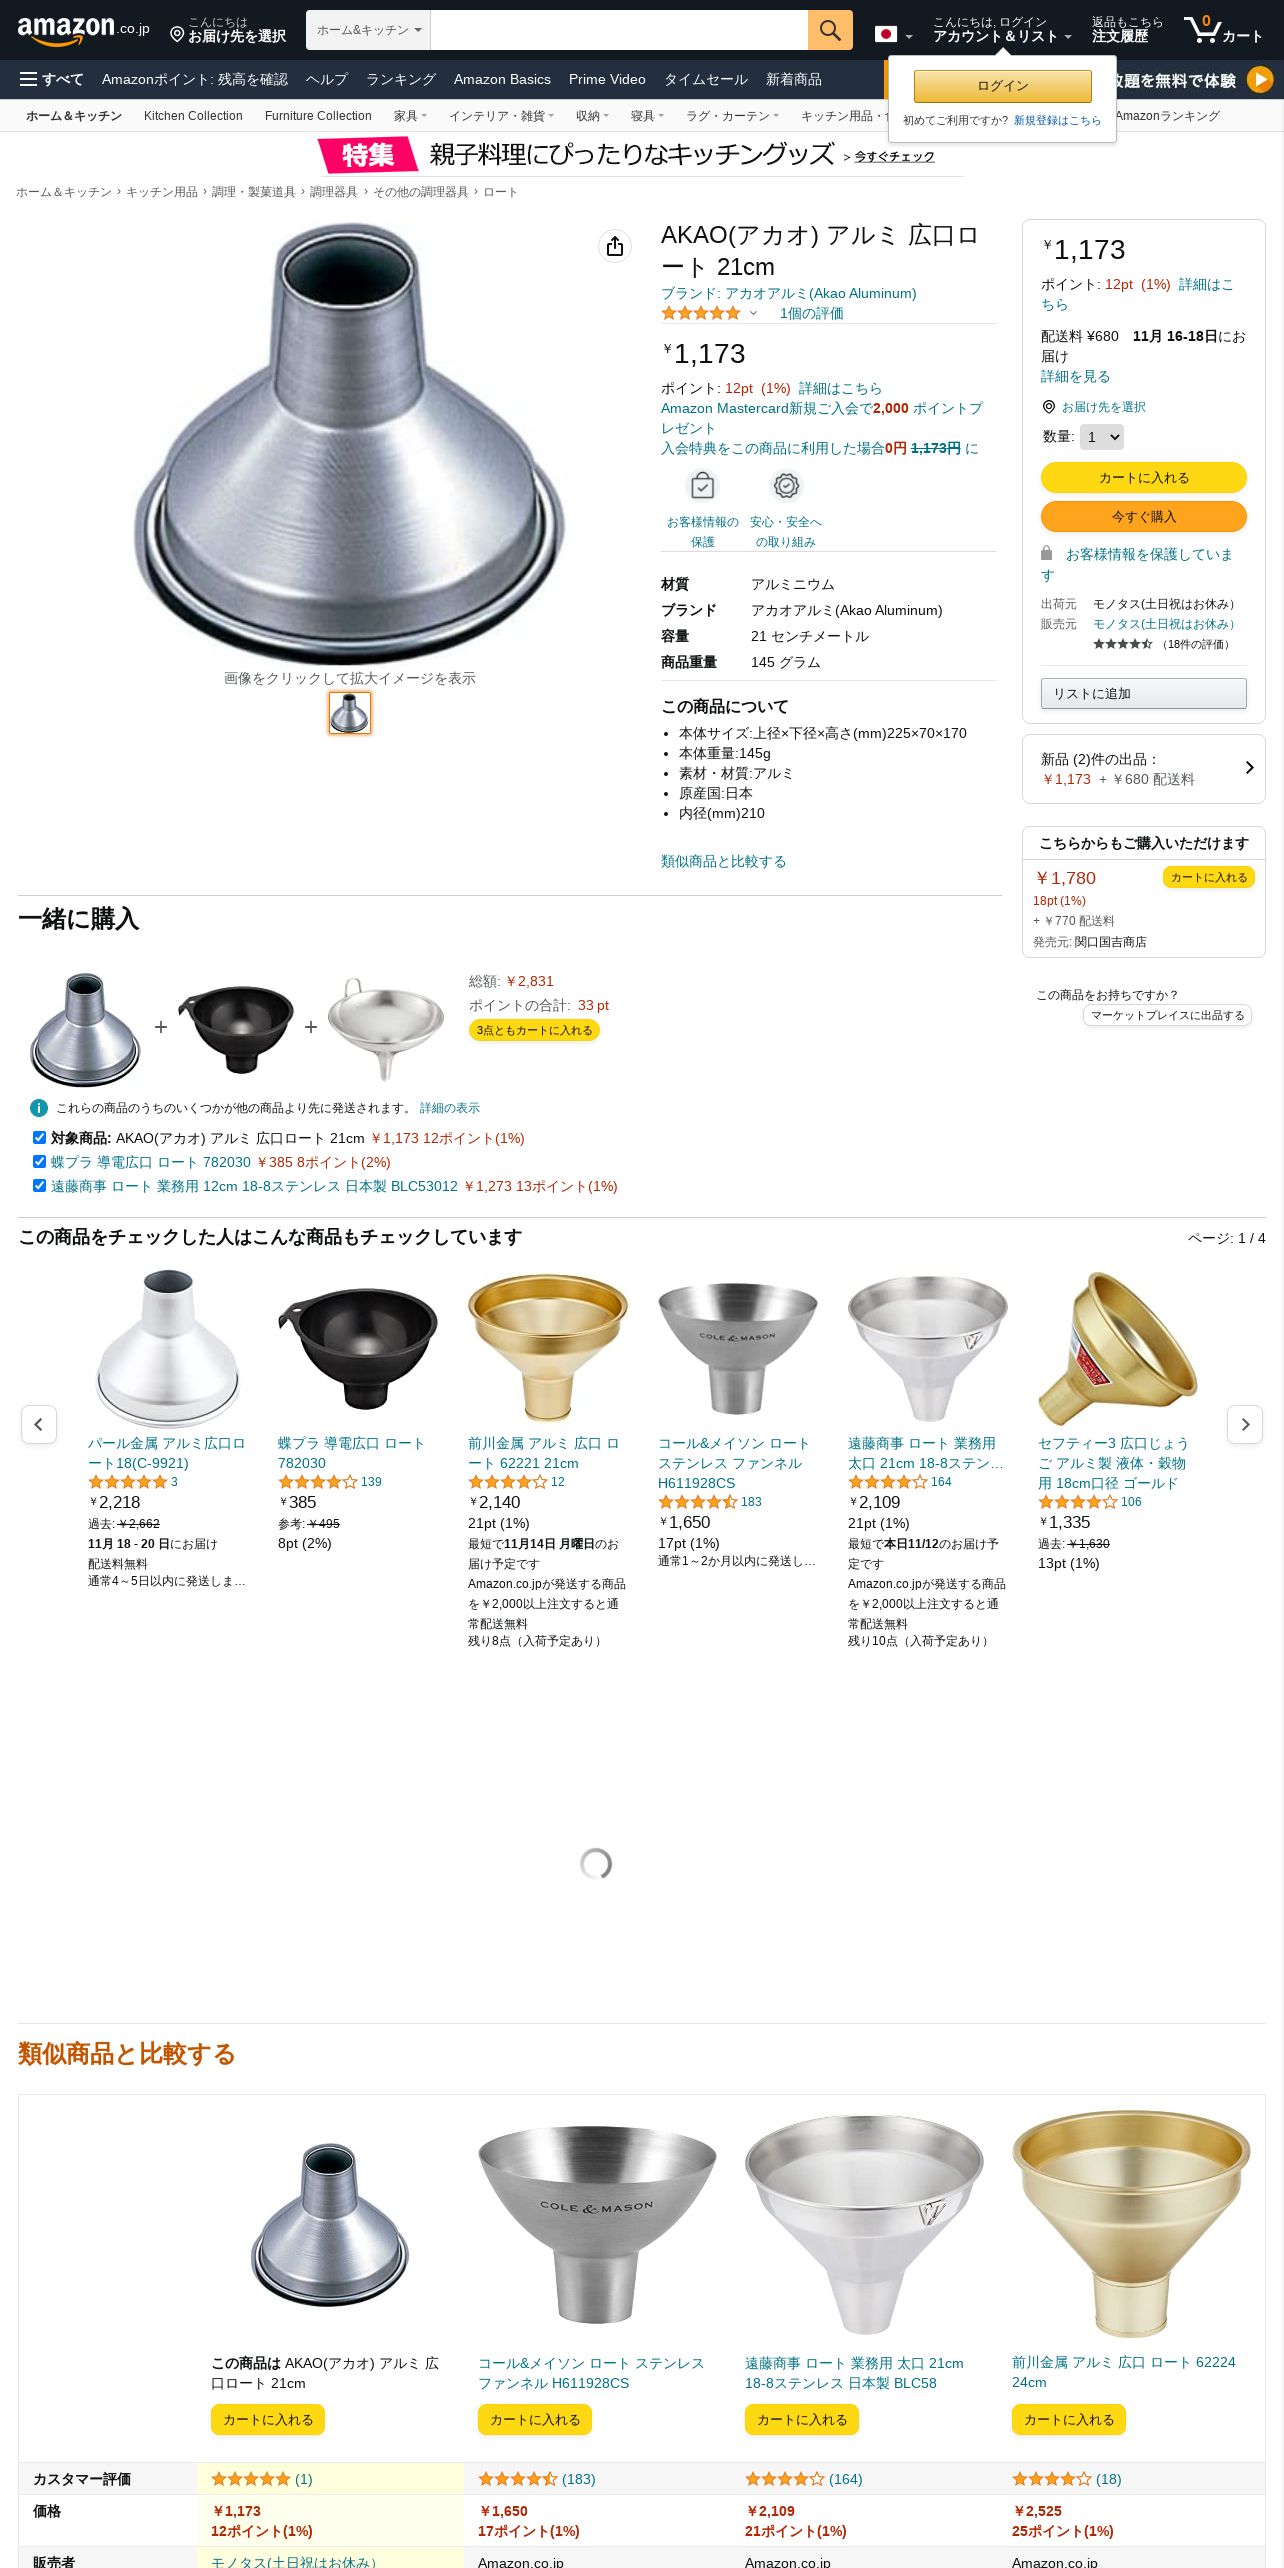Click the Japan flag language icon
This screenshot has height=2568, width=1284.
885,34
